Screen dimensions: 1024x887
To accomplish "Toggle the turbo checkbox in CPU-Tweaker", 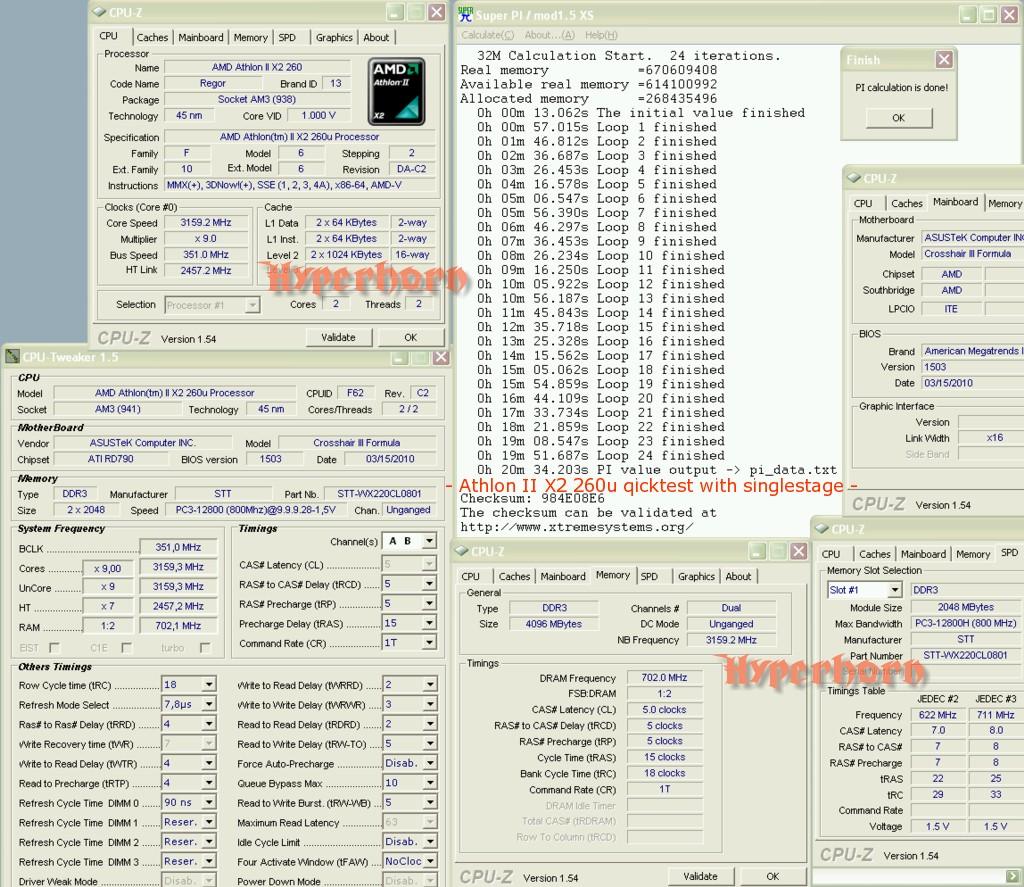I will (205, 647).
